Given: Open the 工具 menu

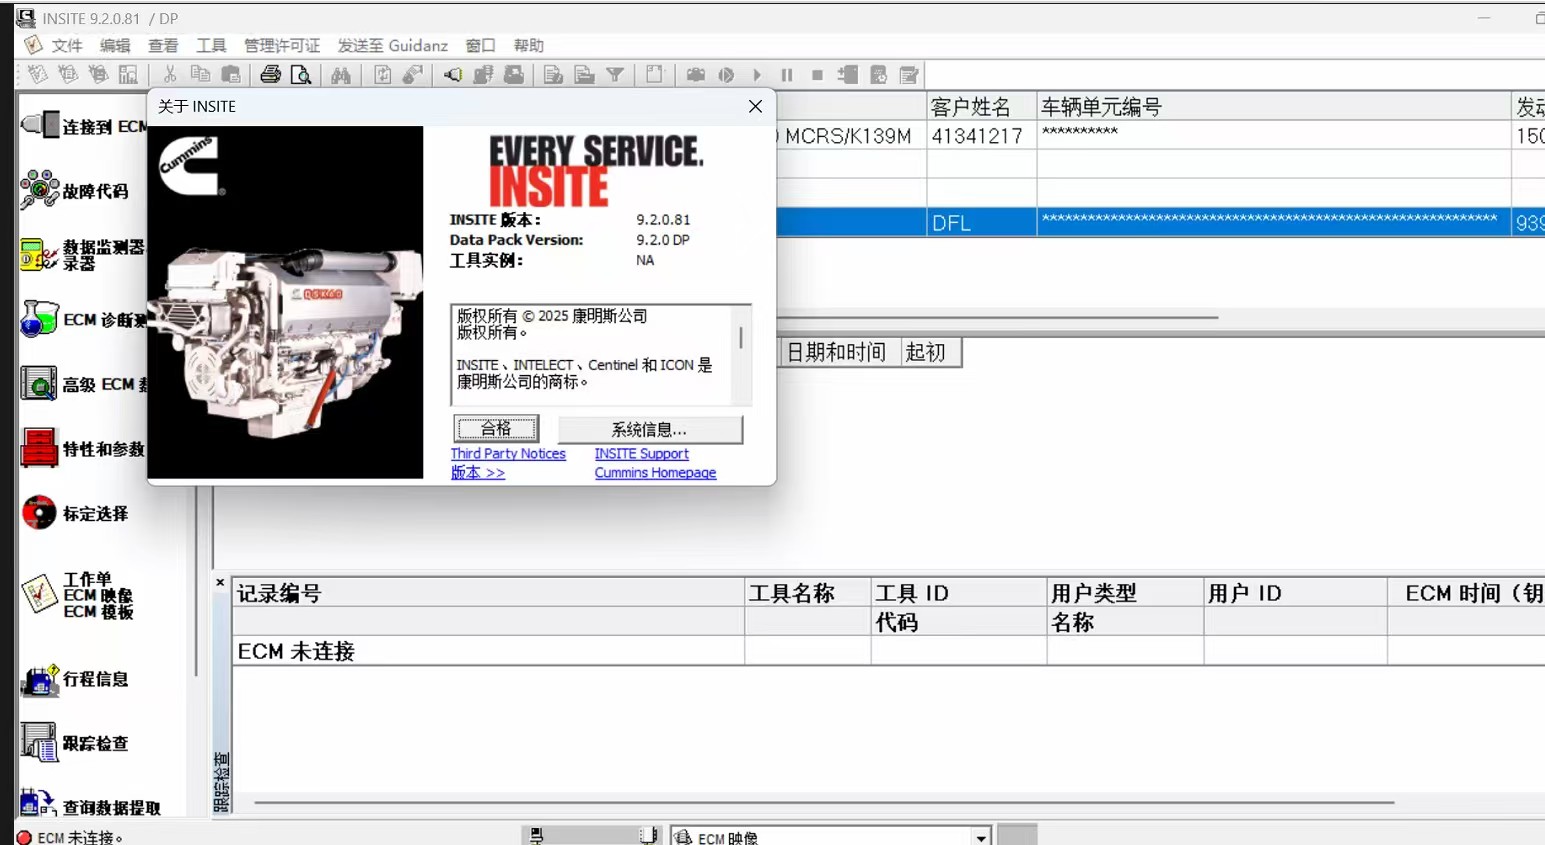Looking at the screenshot, I should click(211, 45).
